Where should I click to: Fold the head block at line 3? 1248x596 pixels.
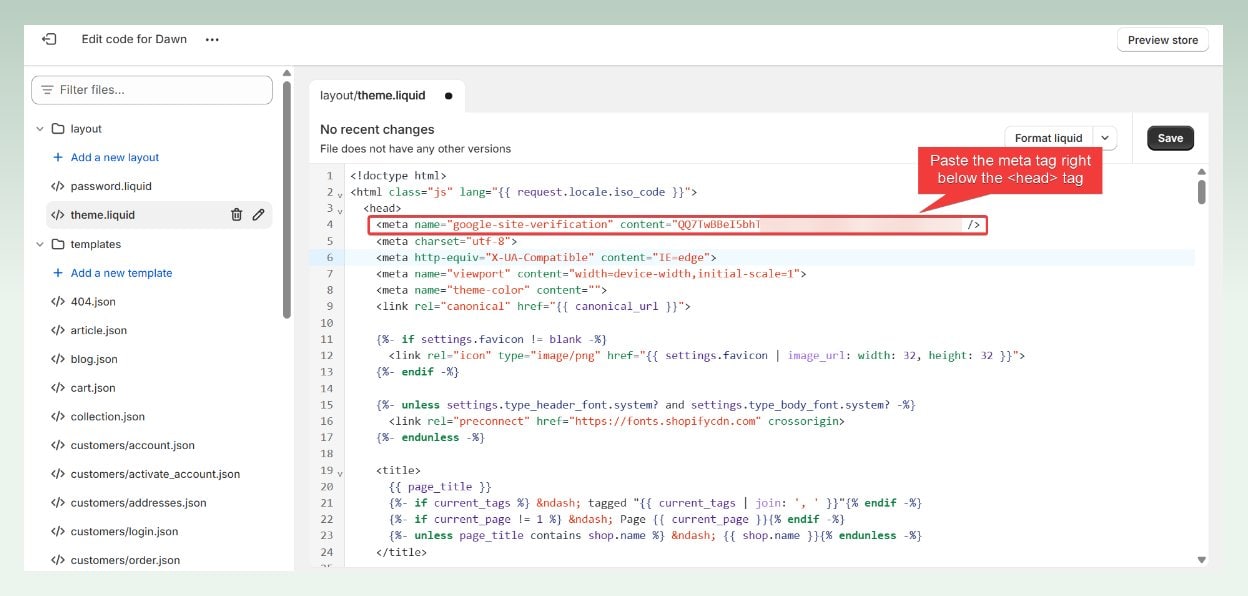click(x=340, y=209)
